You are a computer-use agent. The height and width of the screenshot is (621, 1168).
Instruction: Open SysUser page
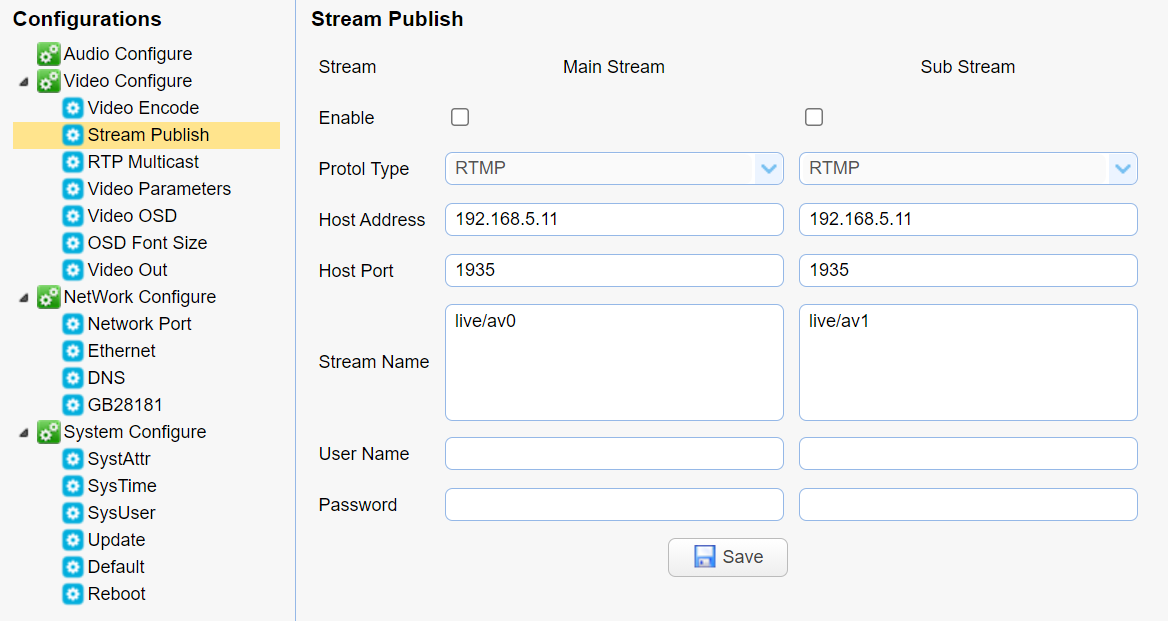(x=121, y=513)
